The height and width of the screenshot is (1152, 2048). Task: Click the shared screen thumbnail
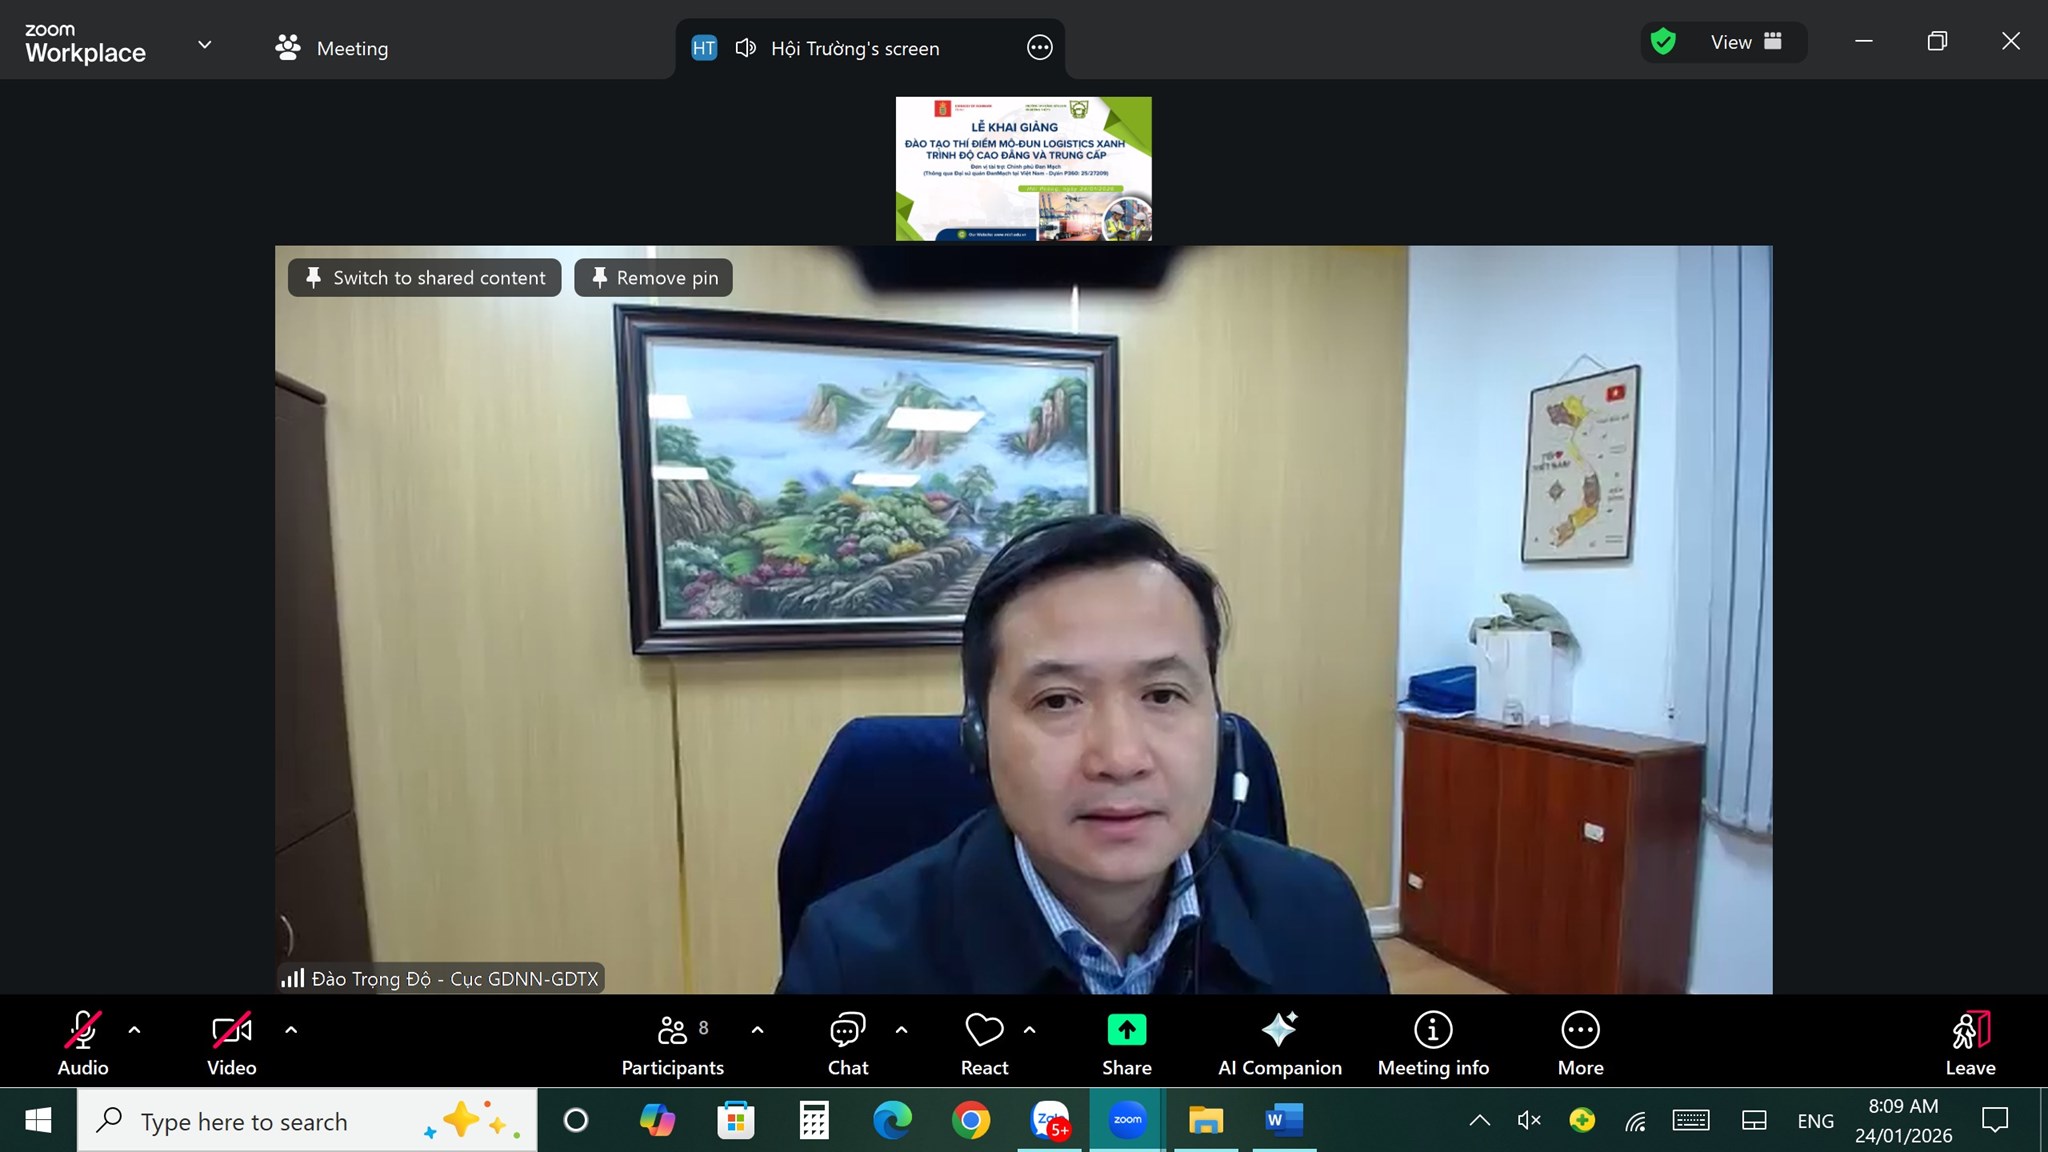(x=1023, y=168)
